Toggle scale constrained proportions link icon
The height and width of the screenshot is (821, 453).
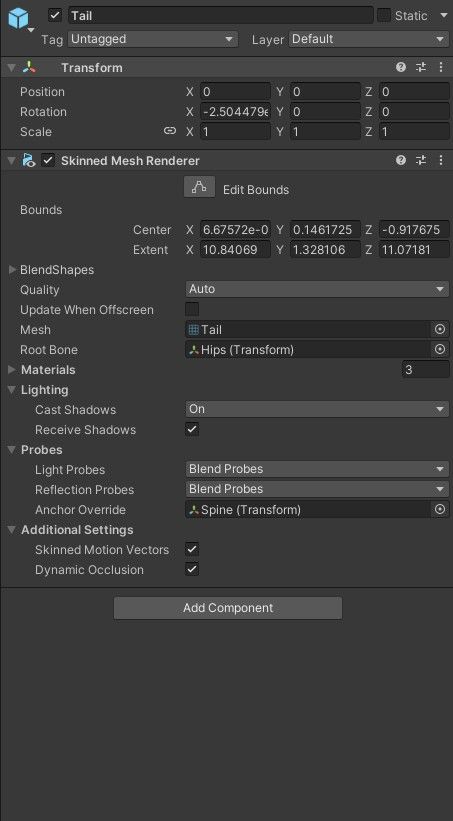pos(170,131)
